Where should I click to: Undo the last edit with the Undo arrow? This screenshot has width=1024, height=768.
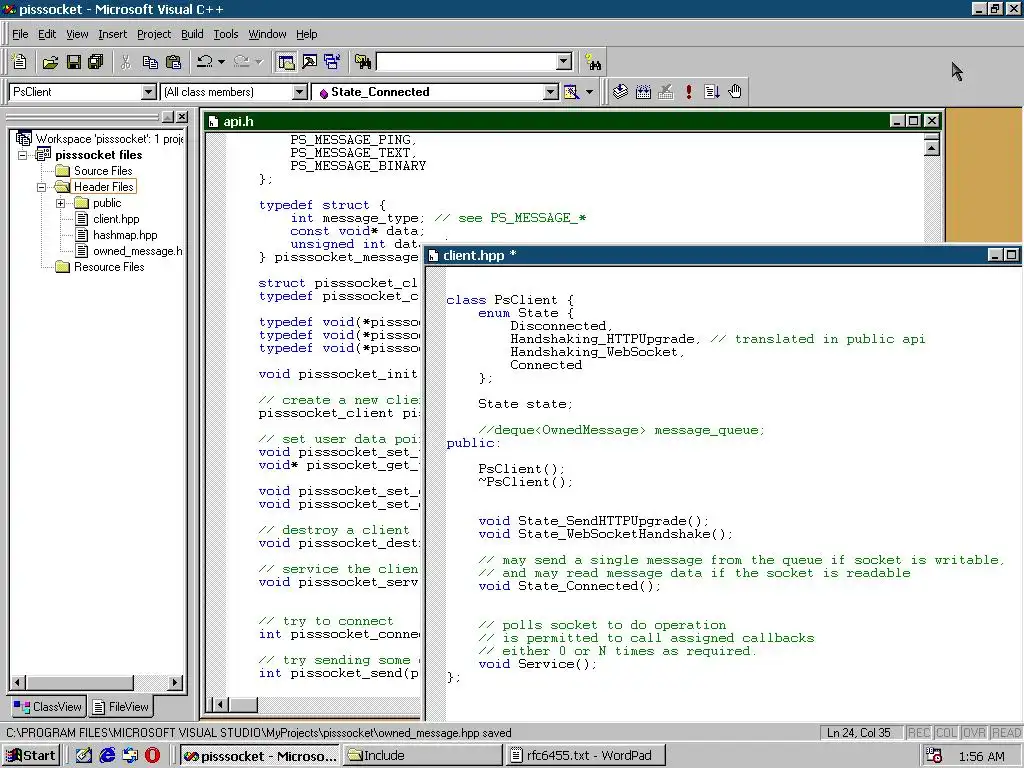[204, 62]
